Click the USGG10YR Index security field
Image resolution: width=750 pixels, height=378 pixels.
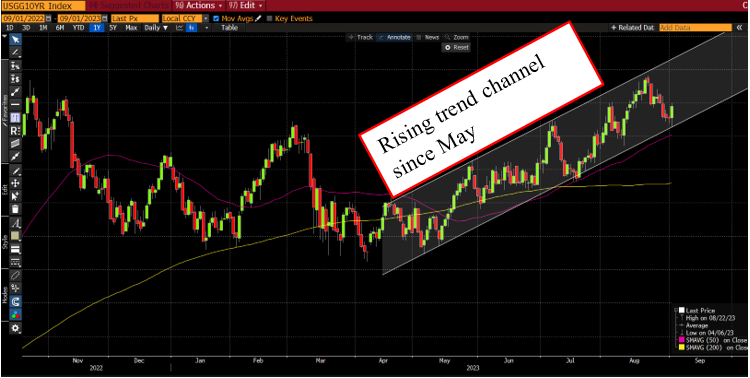coord(44,6)
